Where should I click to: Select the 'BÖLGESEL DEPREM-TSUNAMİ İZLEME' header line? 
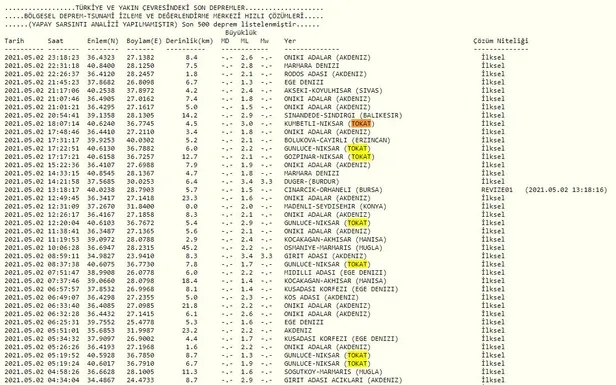[x=164, y=16]
